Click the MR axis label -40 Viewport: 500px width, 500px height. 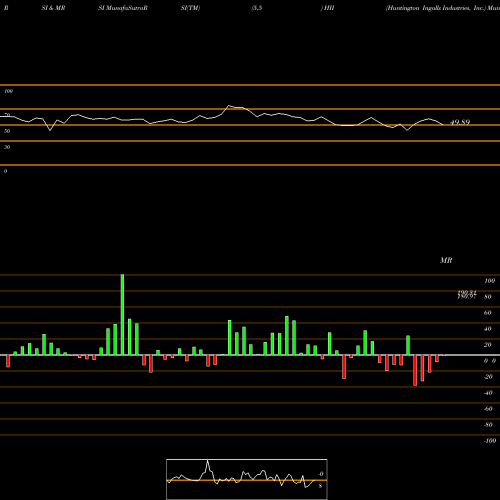click(488, 393)
